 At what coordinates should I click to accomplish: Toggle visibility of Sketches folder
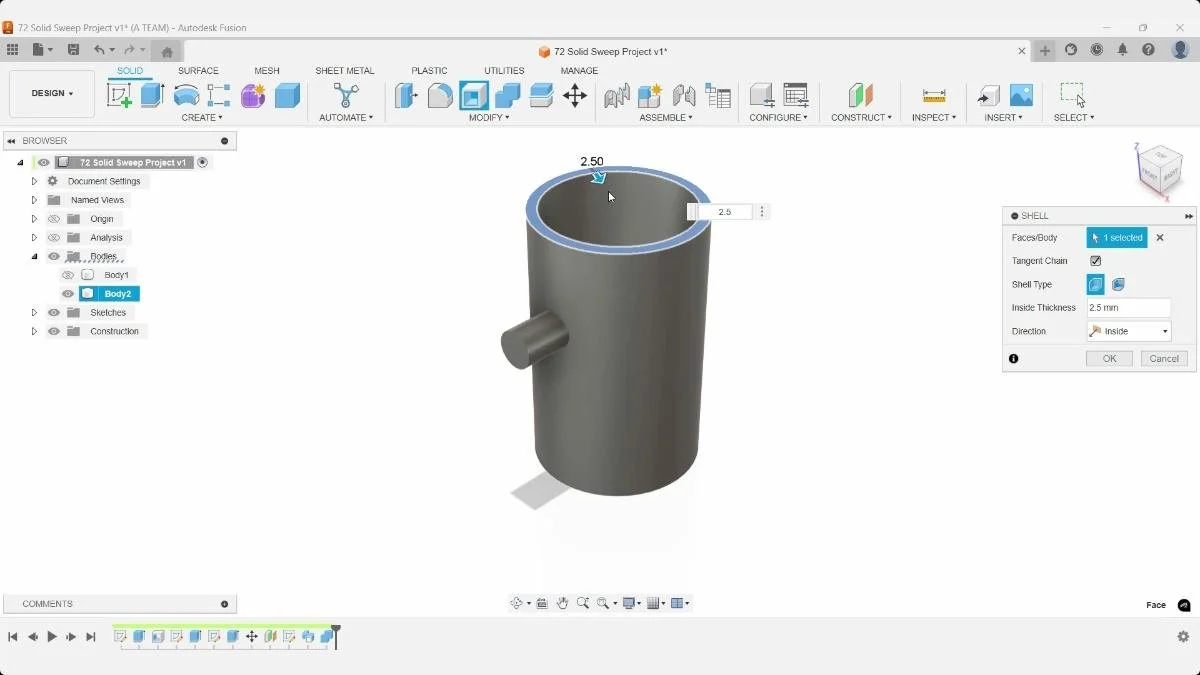tap(54, 313)
